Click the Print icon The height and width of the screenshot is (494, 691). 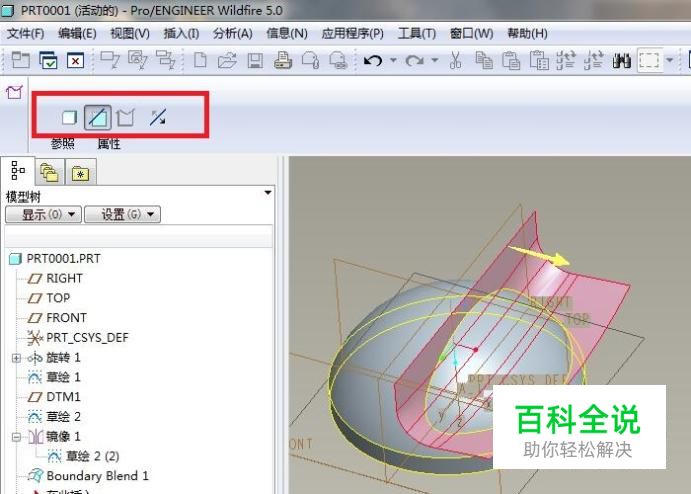tap(282, 60)
